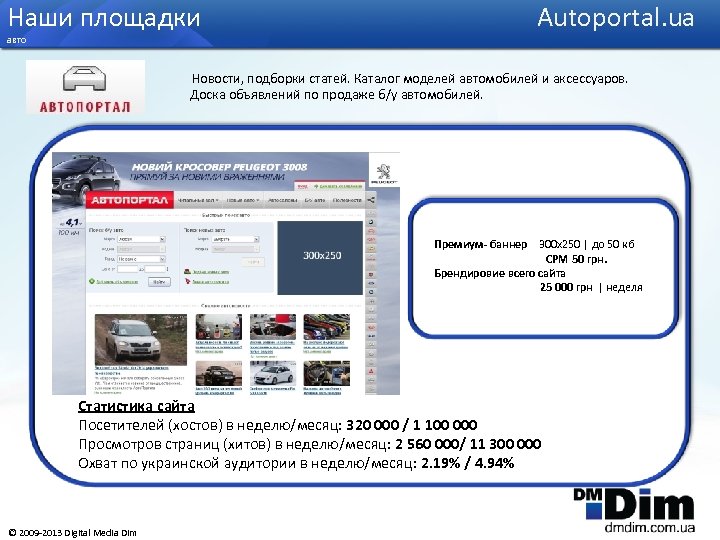Open the large silver Skoda SUV news photo
Screen dimensions: 720x540
141,339
